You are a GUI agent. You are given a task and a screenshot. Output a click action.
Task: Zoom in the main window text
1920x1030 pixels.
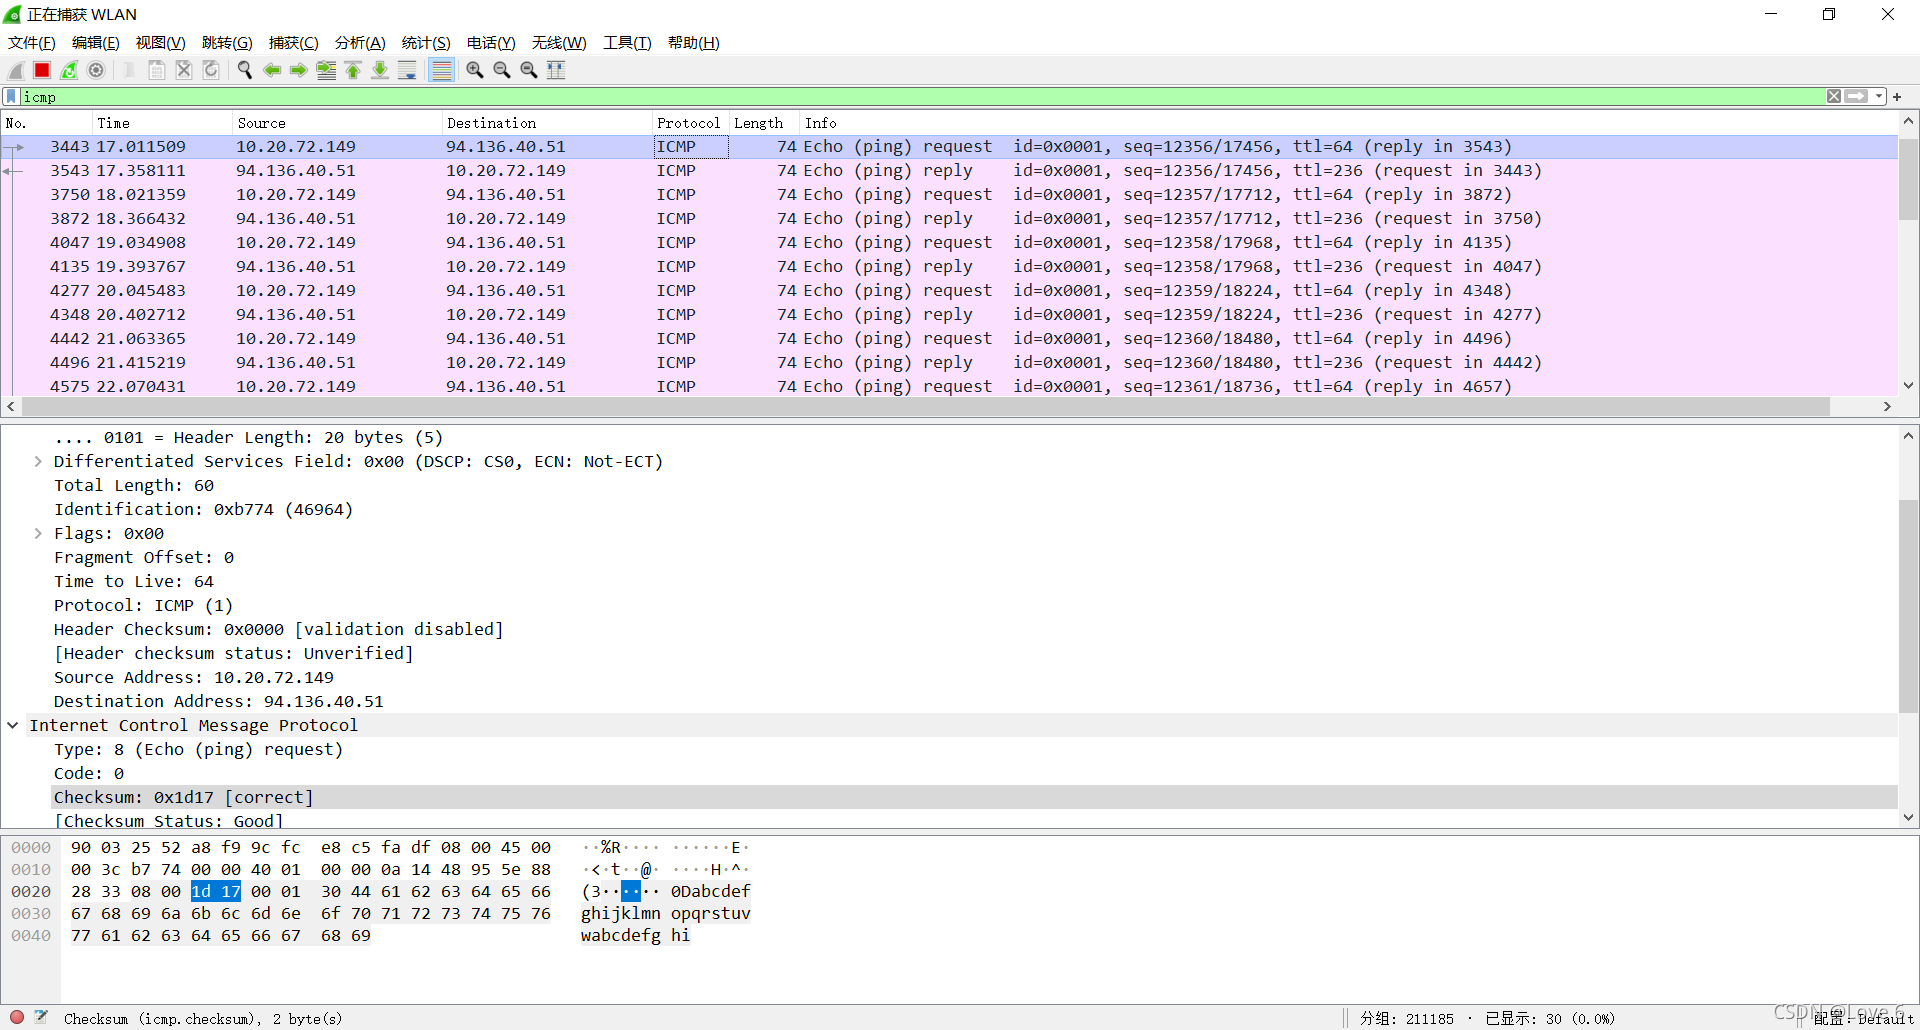tap(475, 70)
